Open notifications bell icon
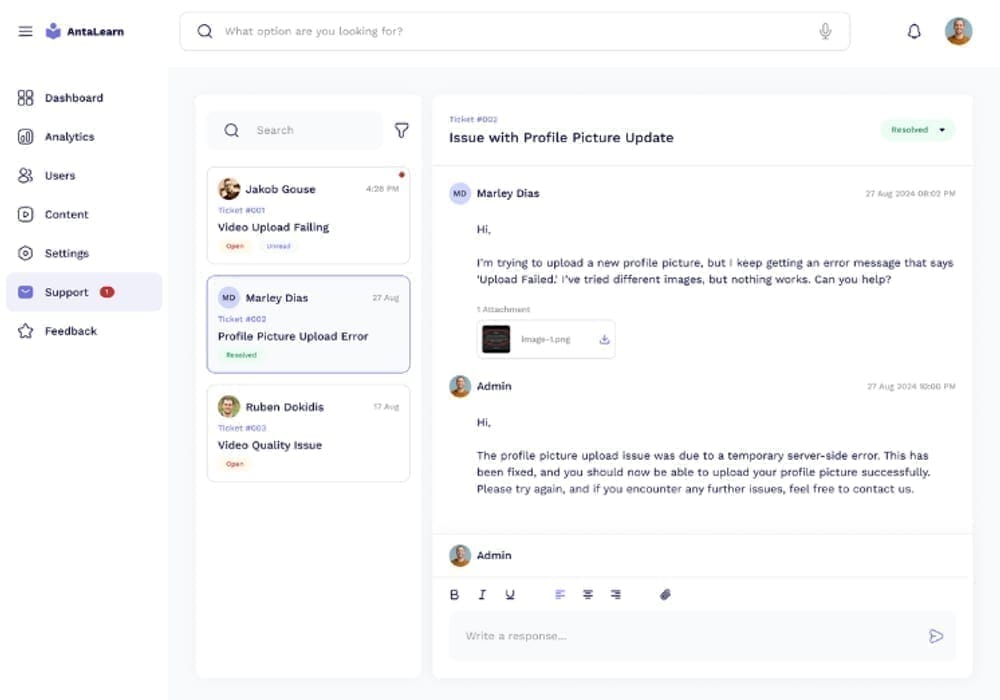 pyautogui.click(x=914, y=31)
